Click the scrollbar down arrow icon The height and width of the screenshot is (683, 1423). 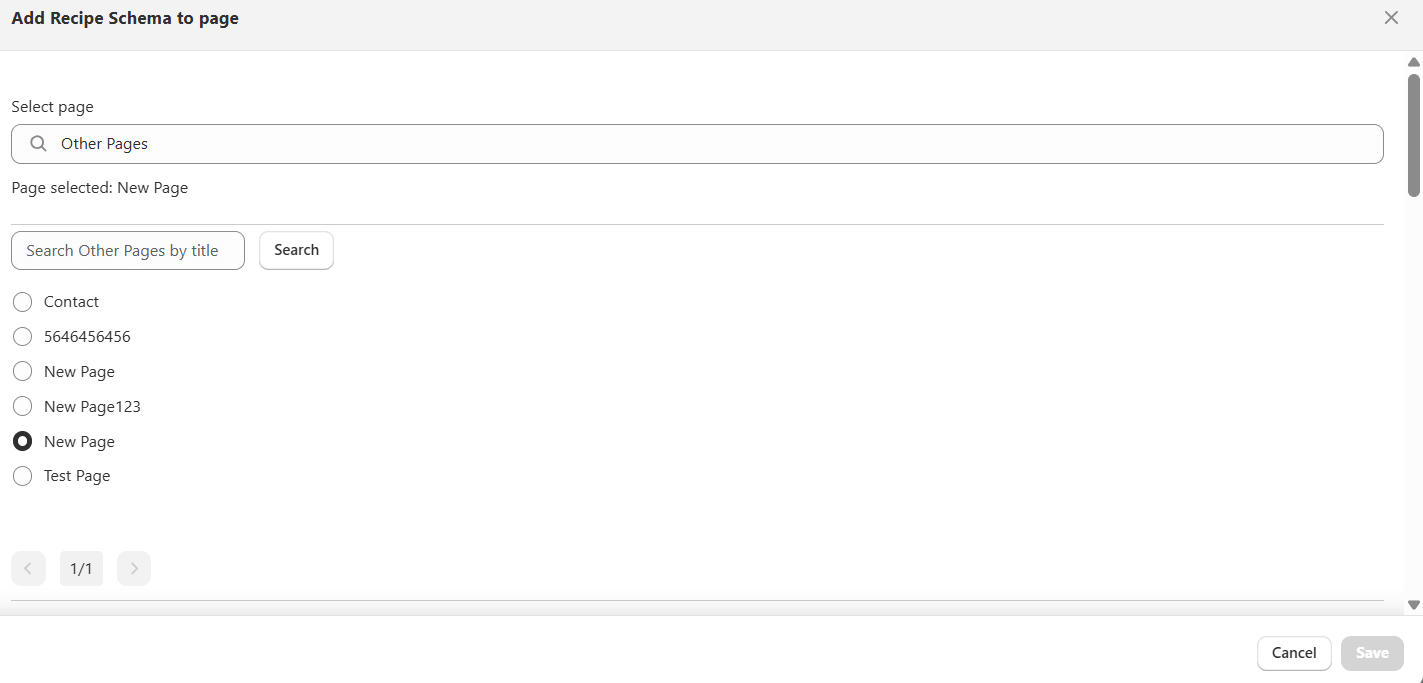coord(1412,604)
